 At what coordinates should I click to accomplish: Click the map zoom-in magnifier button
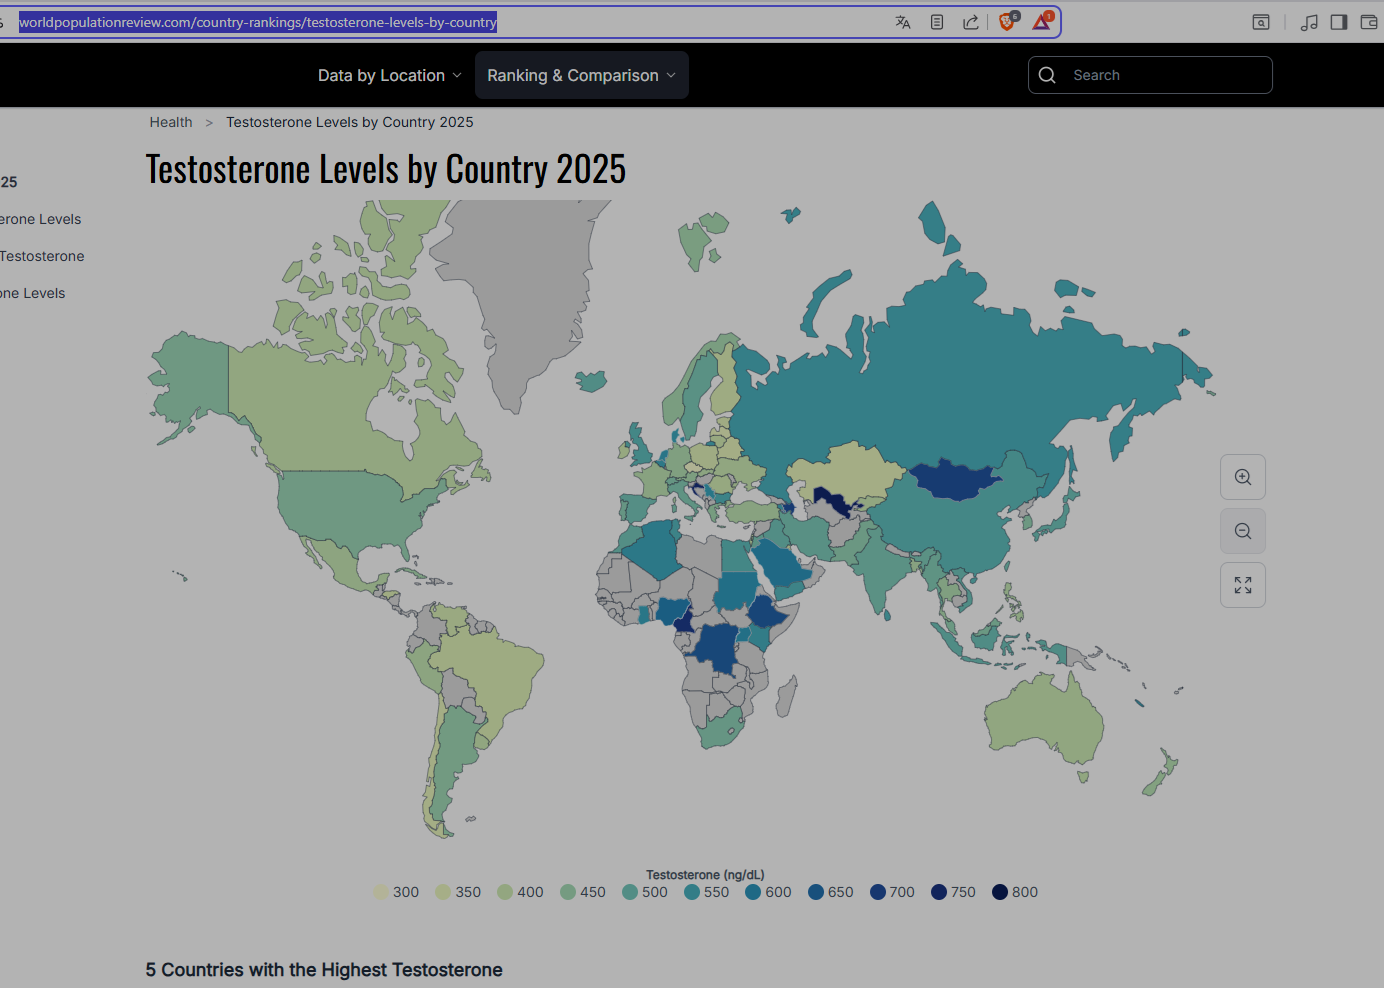1243,477
